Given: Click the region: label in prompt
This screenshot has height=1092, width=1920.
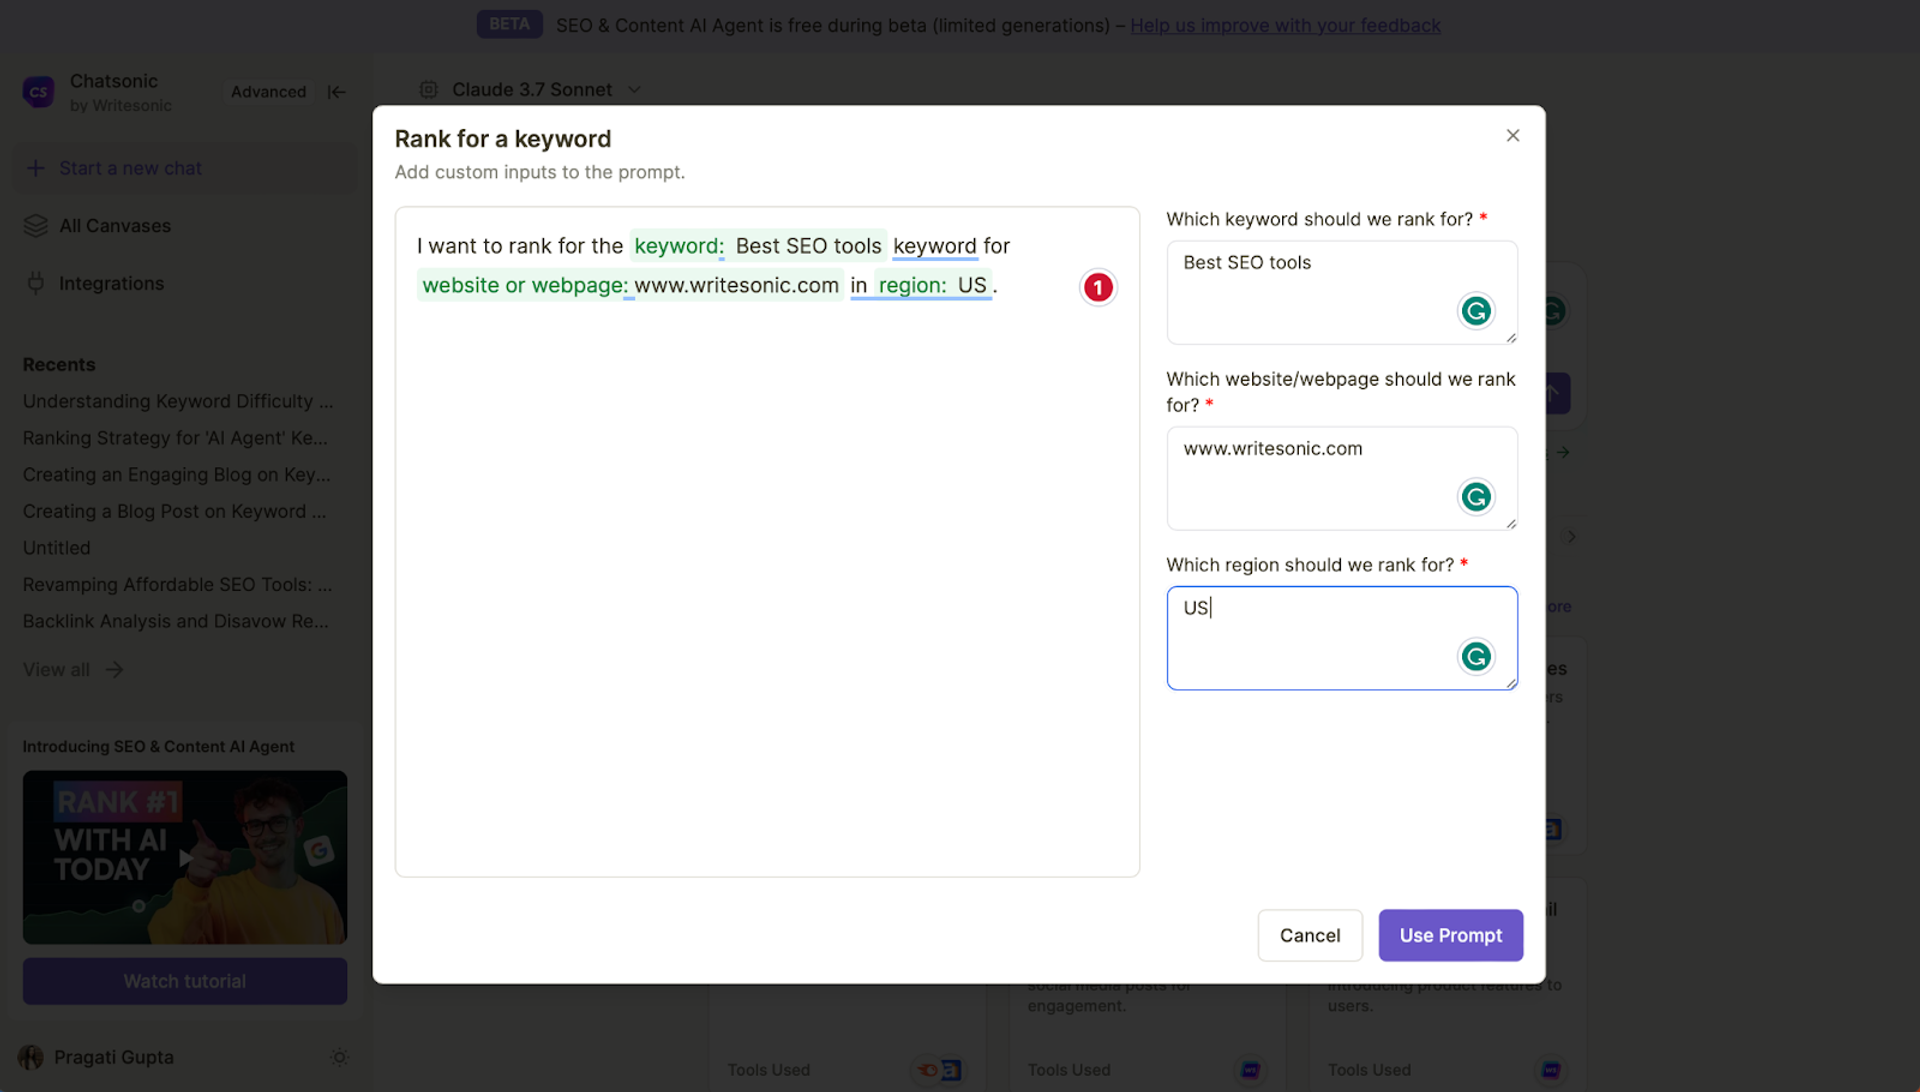Looking at the screenshot, I should point(912,285).
